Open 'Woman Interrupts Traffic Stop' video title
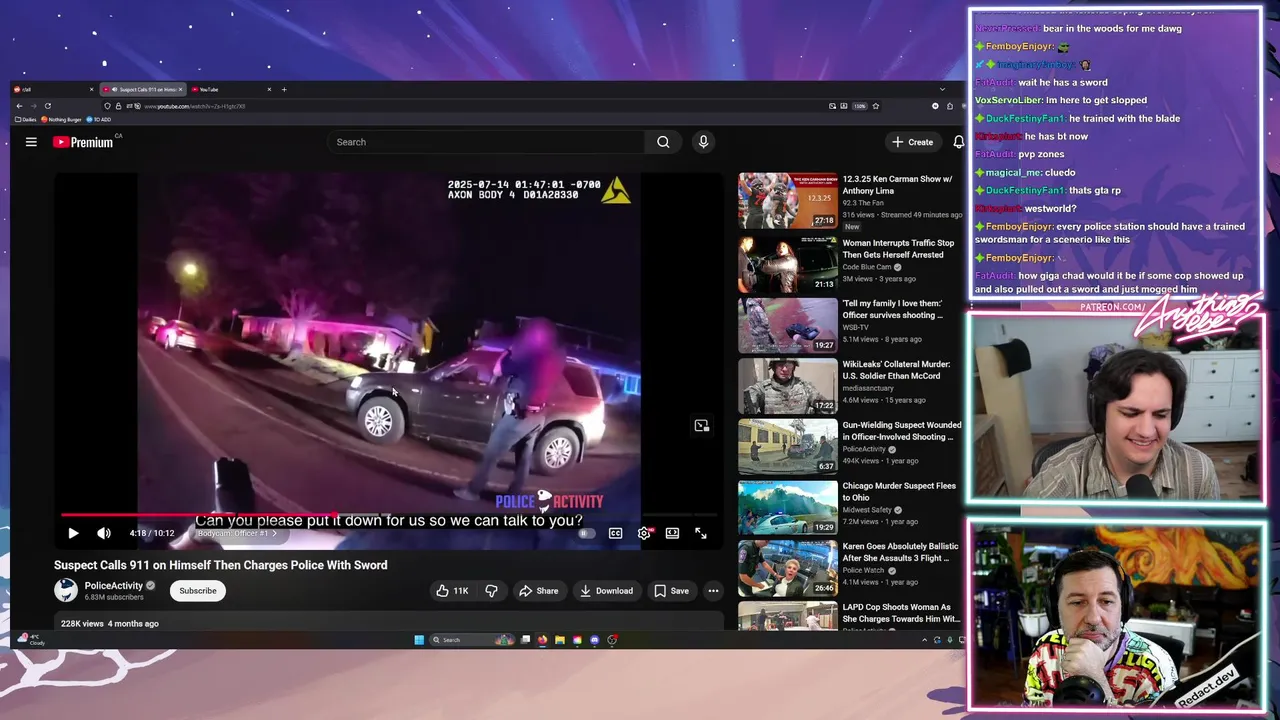The width and height of the screenshot is (1280, 720). click(x=898, y=249)
